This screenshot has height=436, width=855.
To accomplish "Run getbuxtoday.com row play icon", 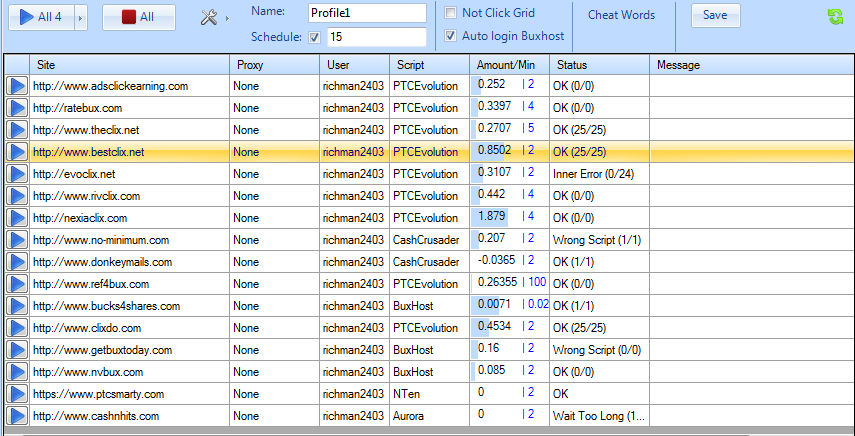I will coord(17,350).
